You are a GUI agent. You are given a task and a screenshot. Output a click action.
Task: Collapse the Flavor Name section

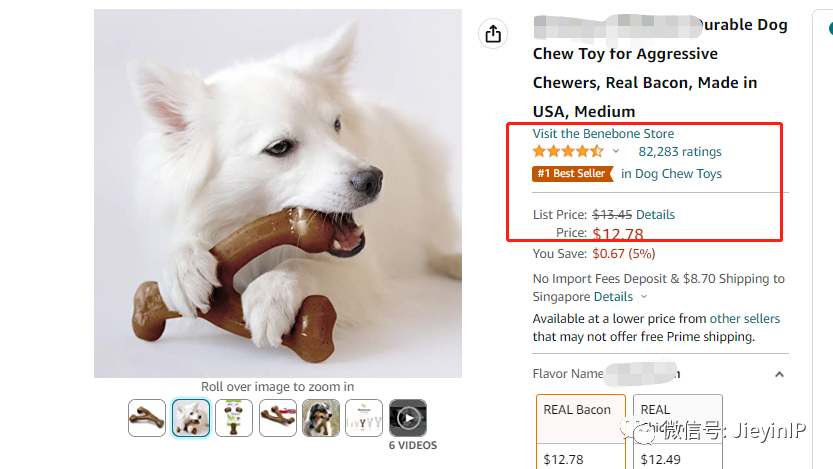(779, 374)
